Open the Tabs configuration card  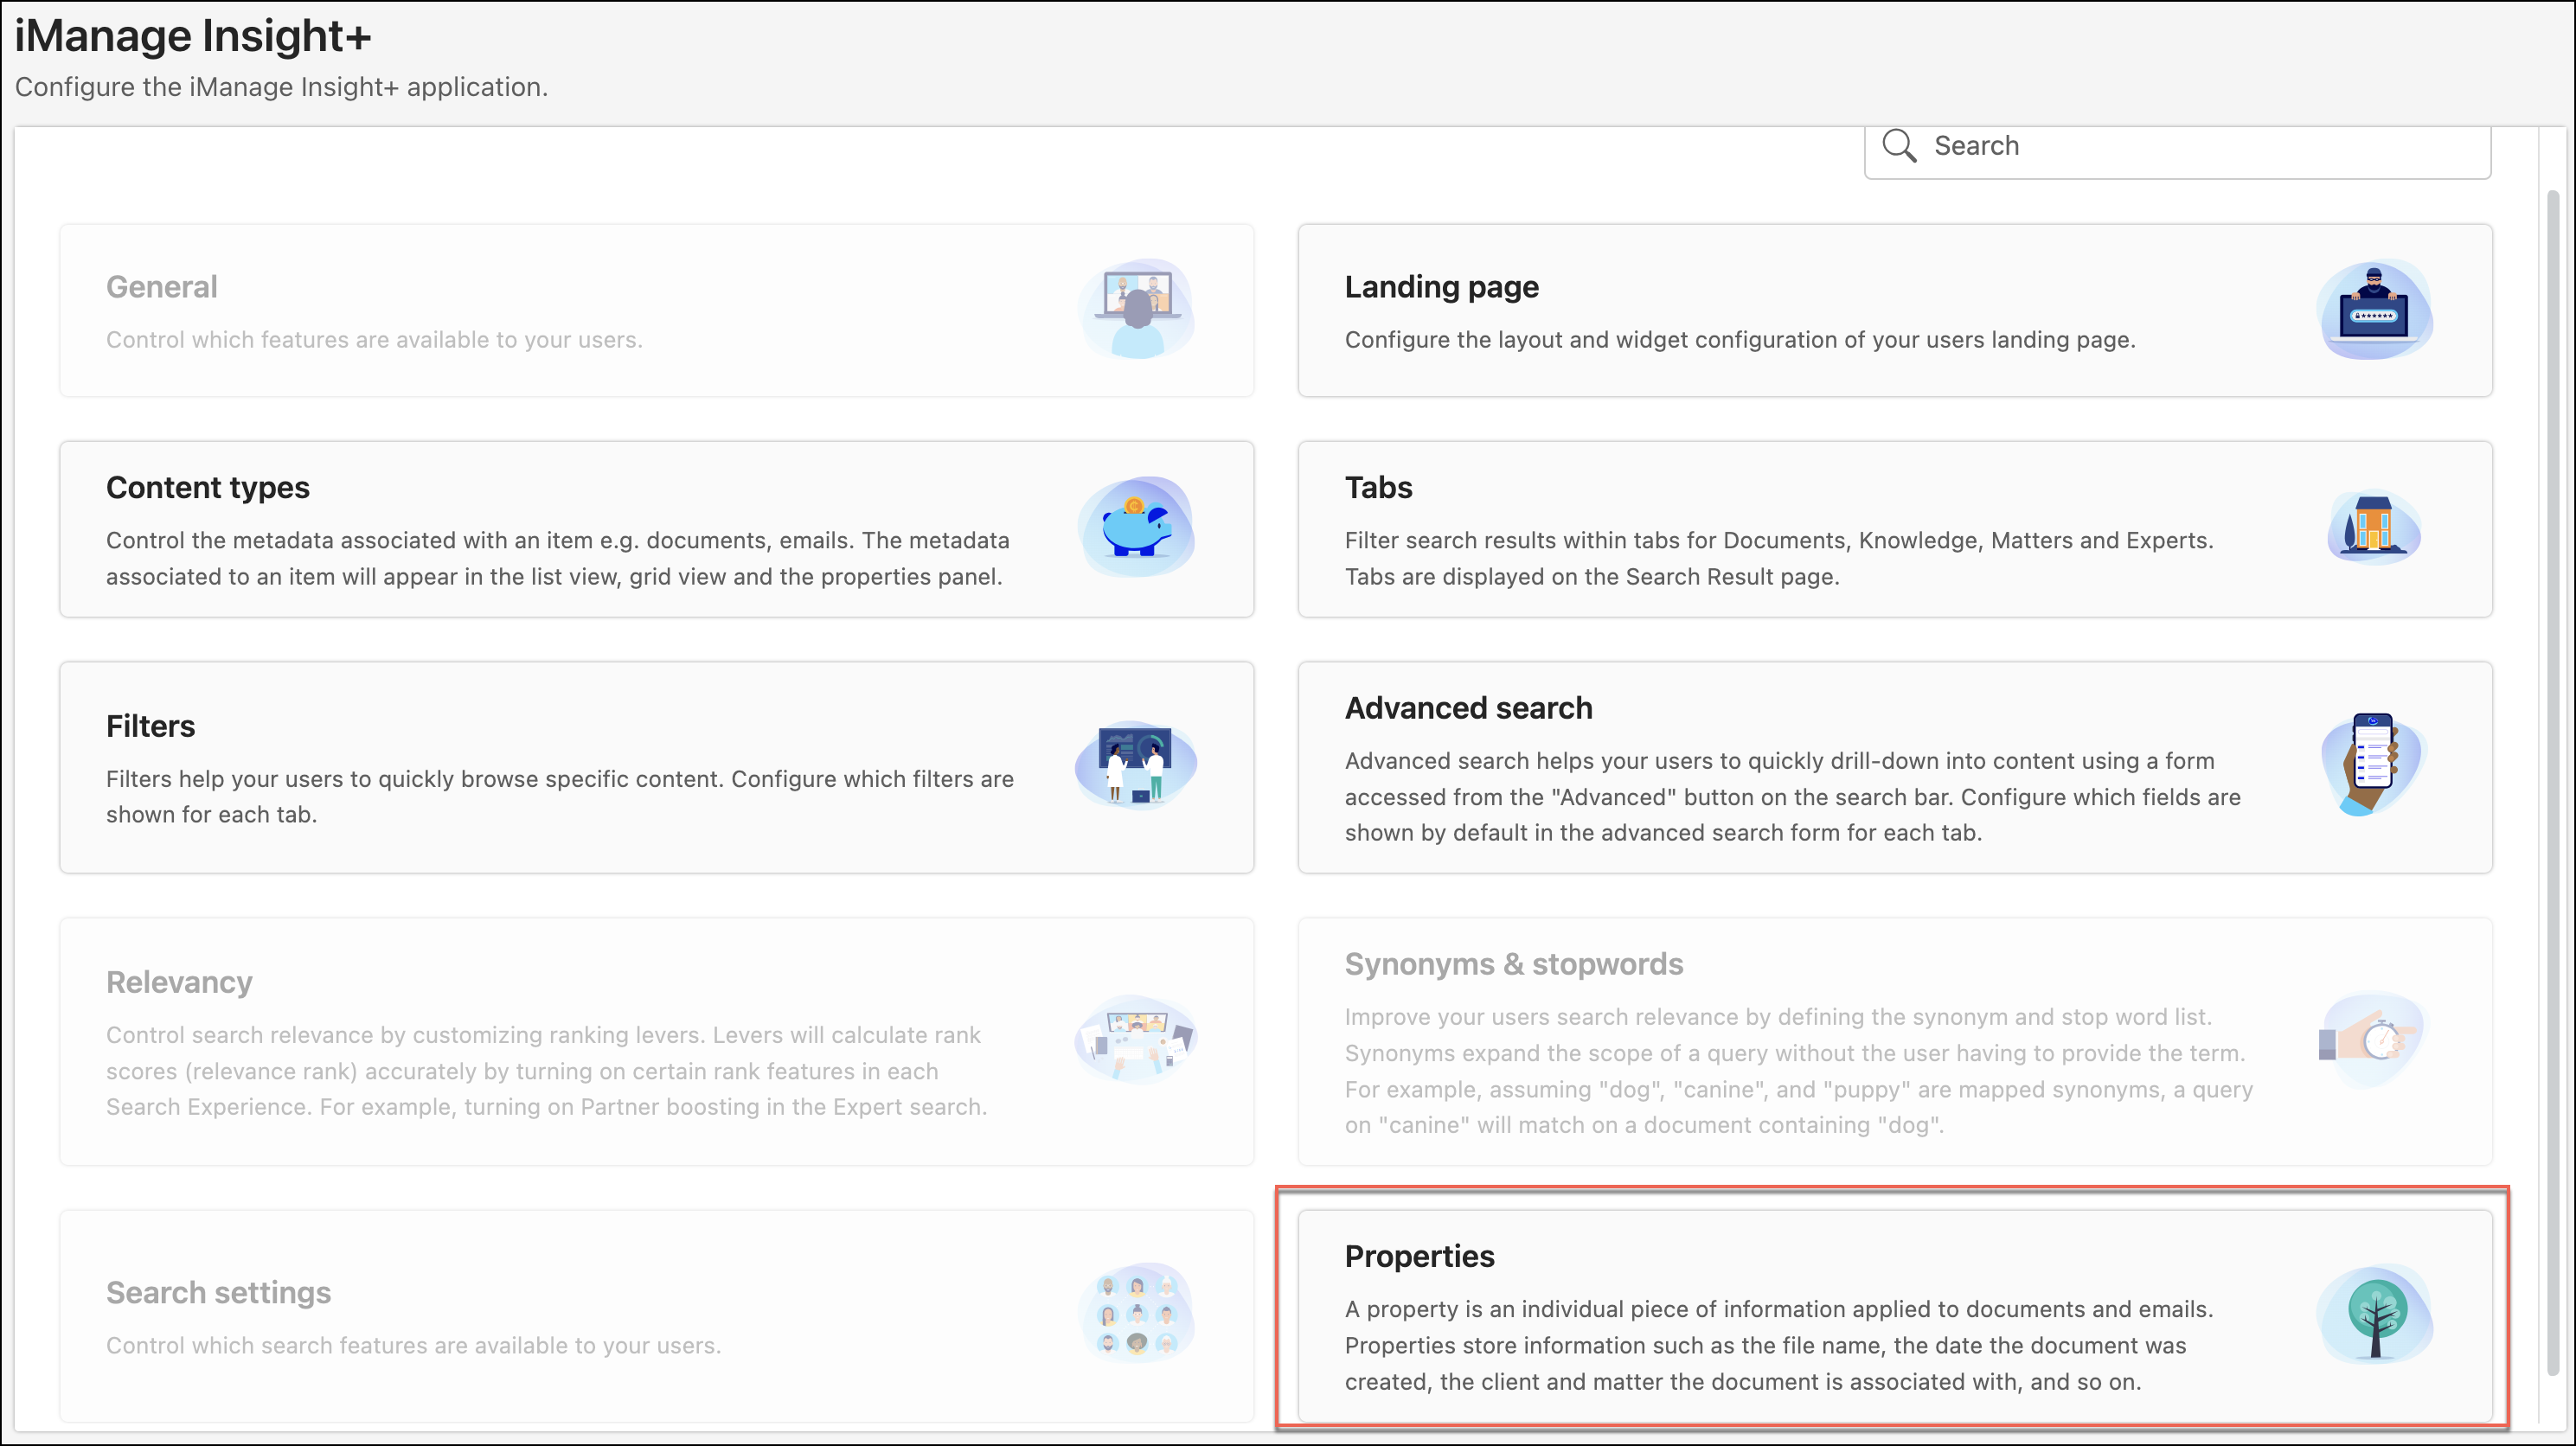coord(1378,487)
